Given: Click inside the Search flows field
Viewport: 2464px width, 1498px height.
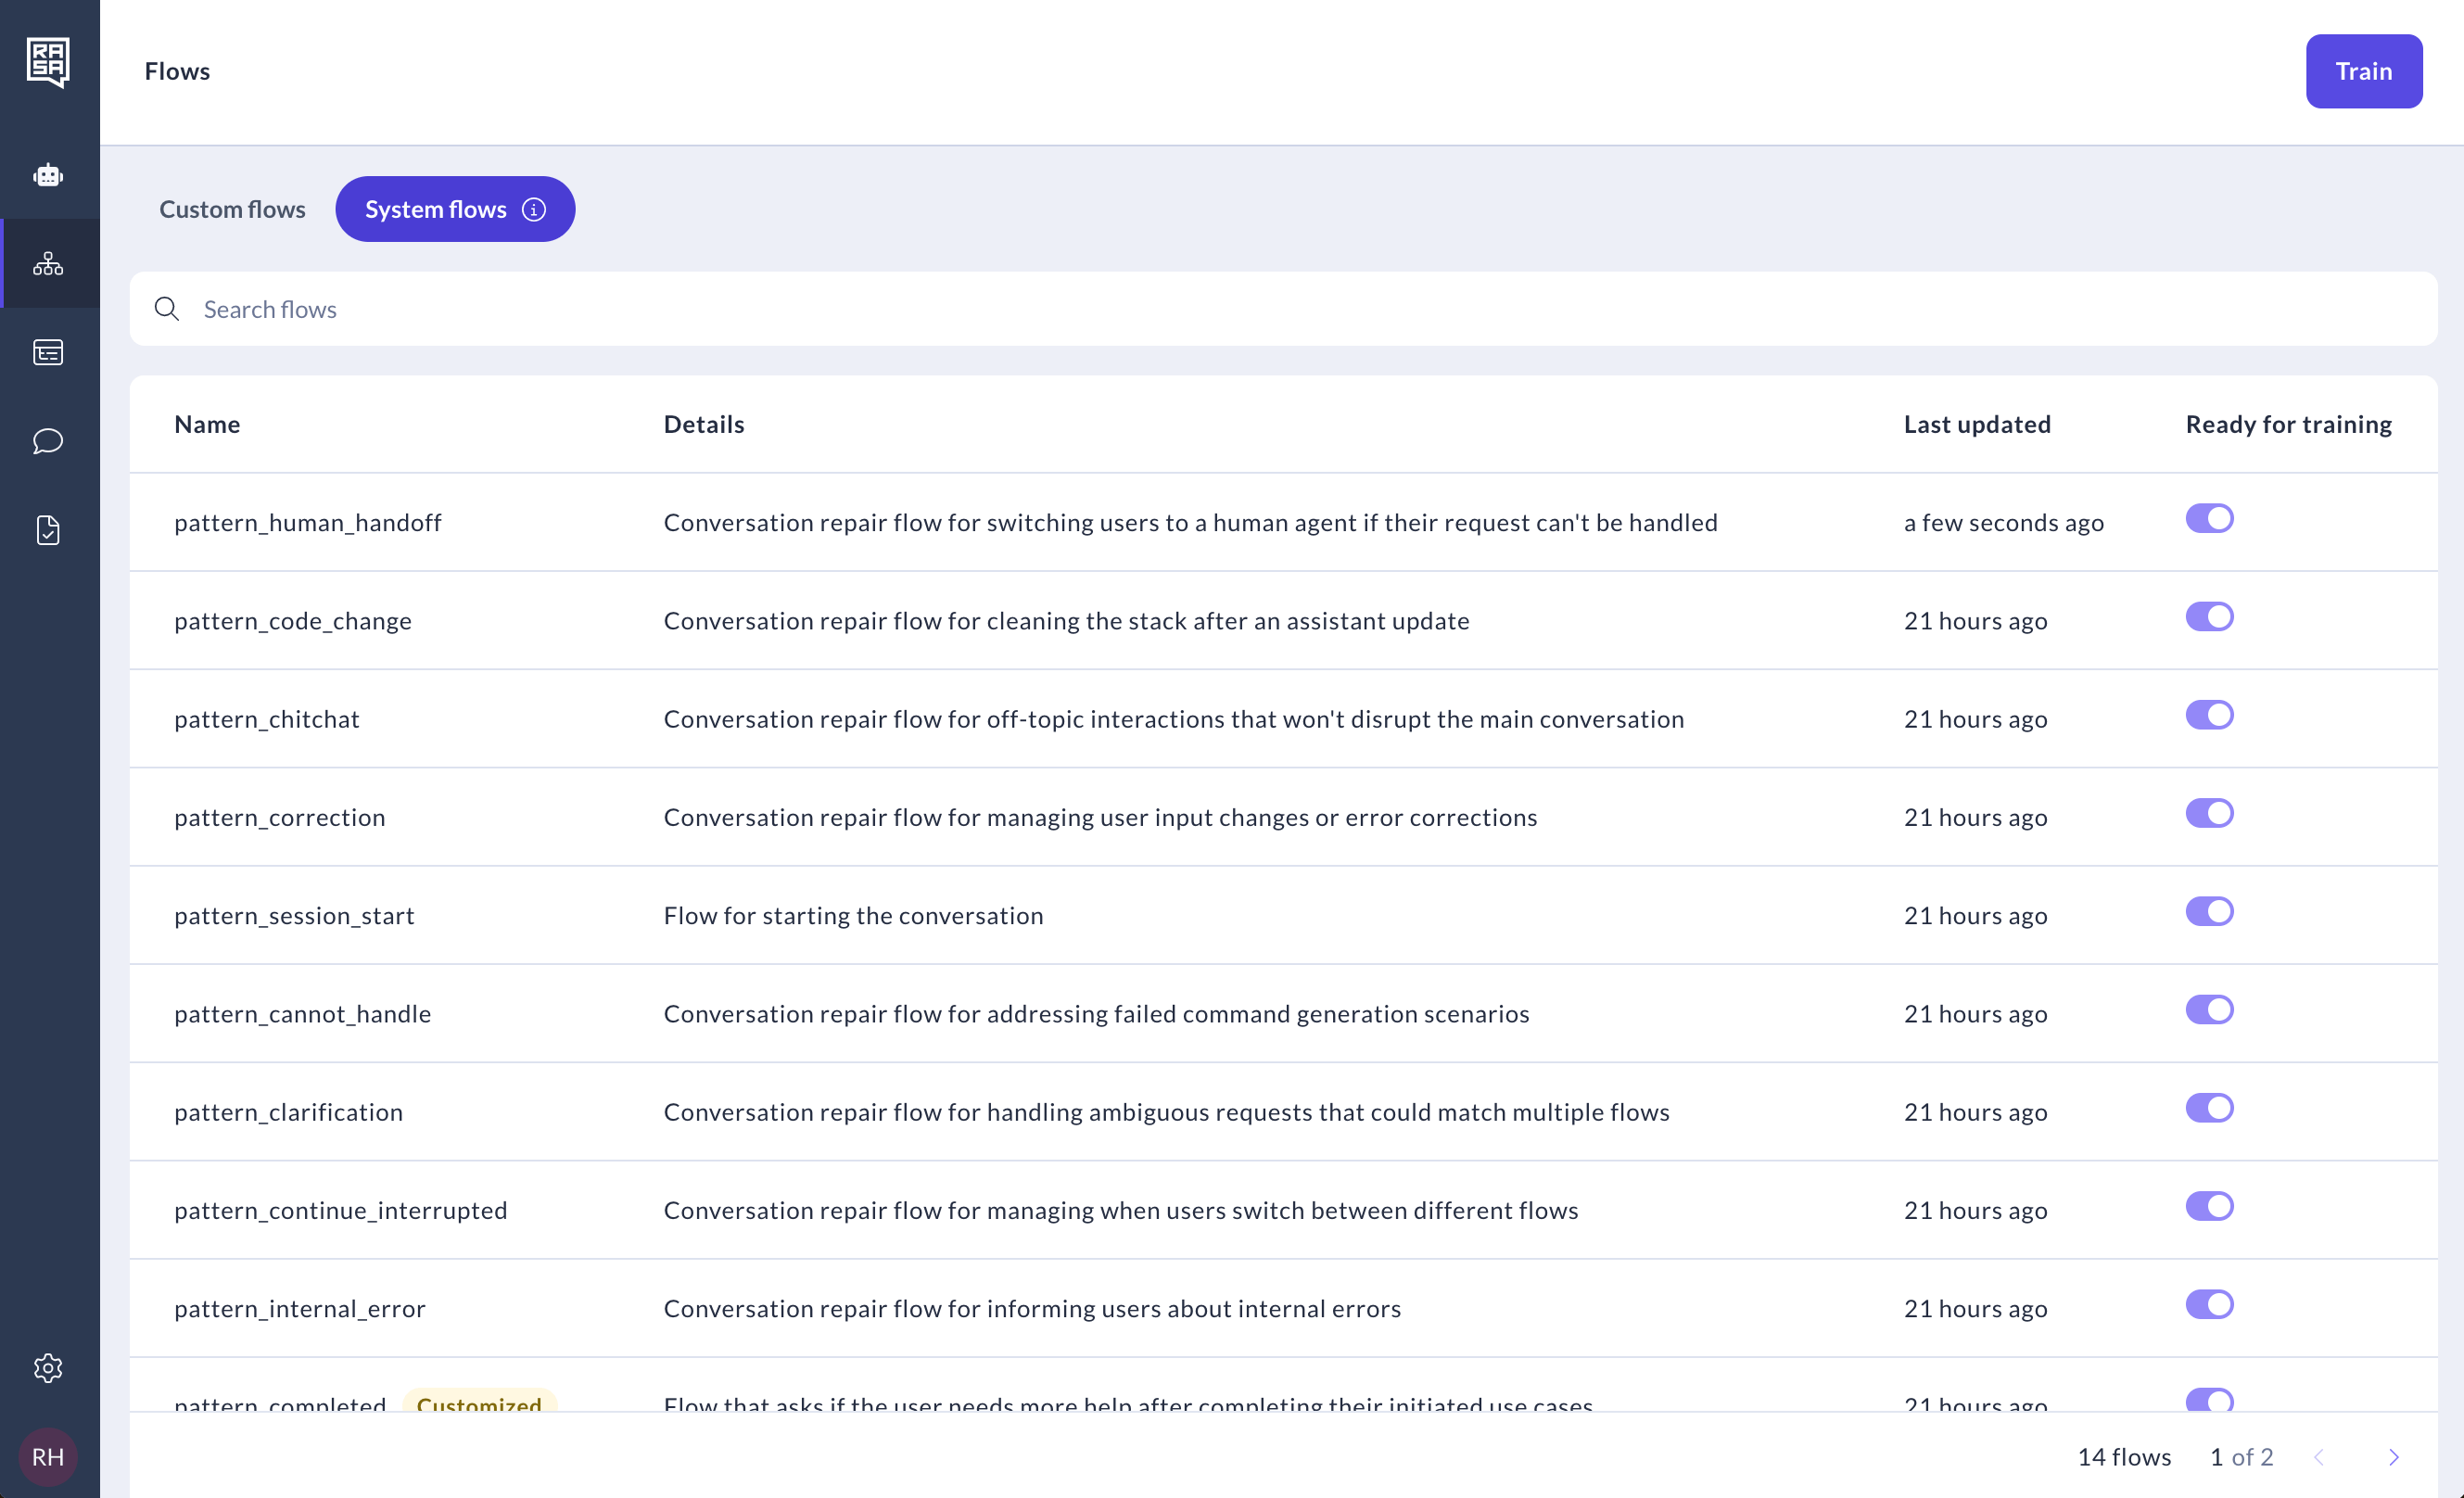Looking at the screenshot, I should tap(600, 309).
